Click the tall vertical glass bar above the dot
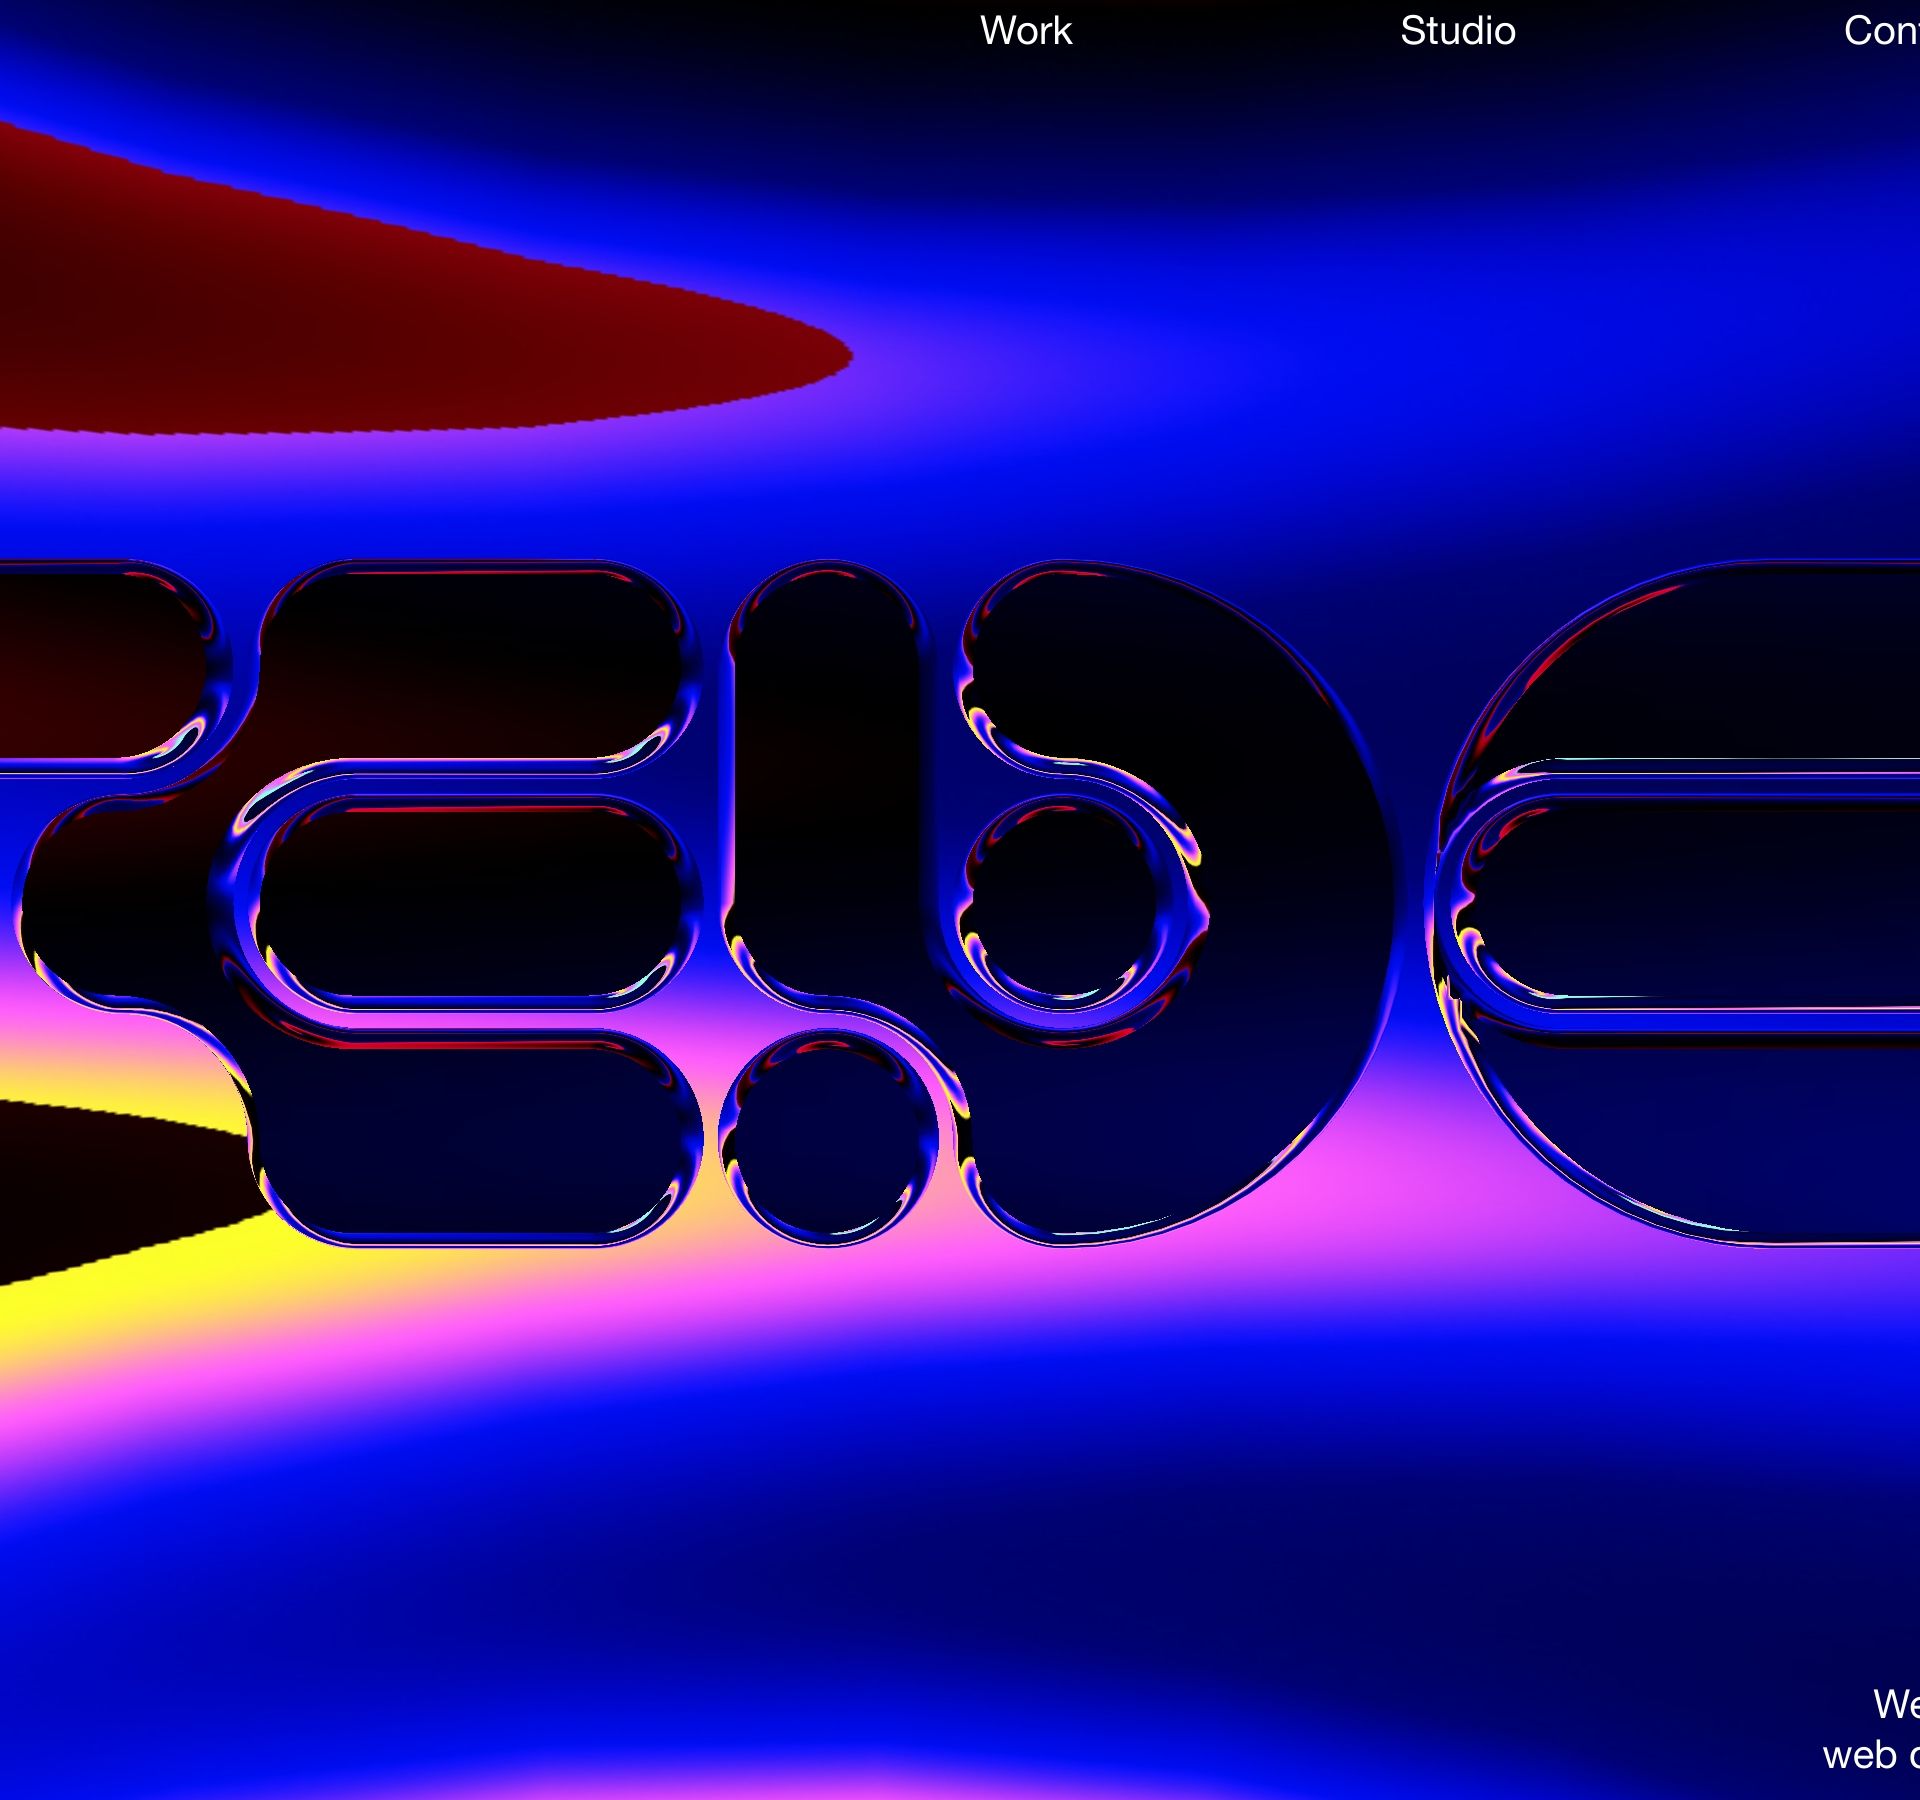This screenshot has height=1800, width=1920. pyautogui.click(x=827, y=780)
